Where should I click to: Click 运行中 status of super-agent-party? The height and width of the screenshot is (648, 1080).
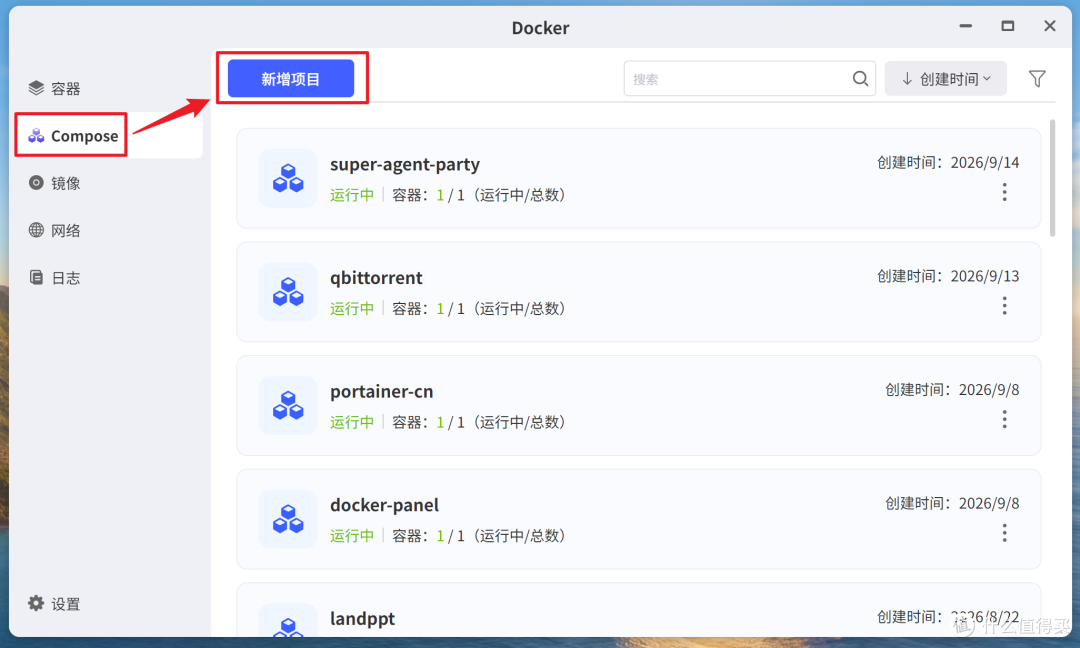coord(352,195)
